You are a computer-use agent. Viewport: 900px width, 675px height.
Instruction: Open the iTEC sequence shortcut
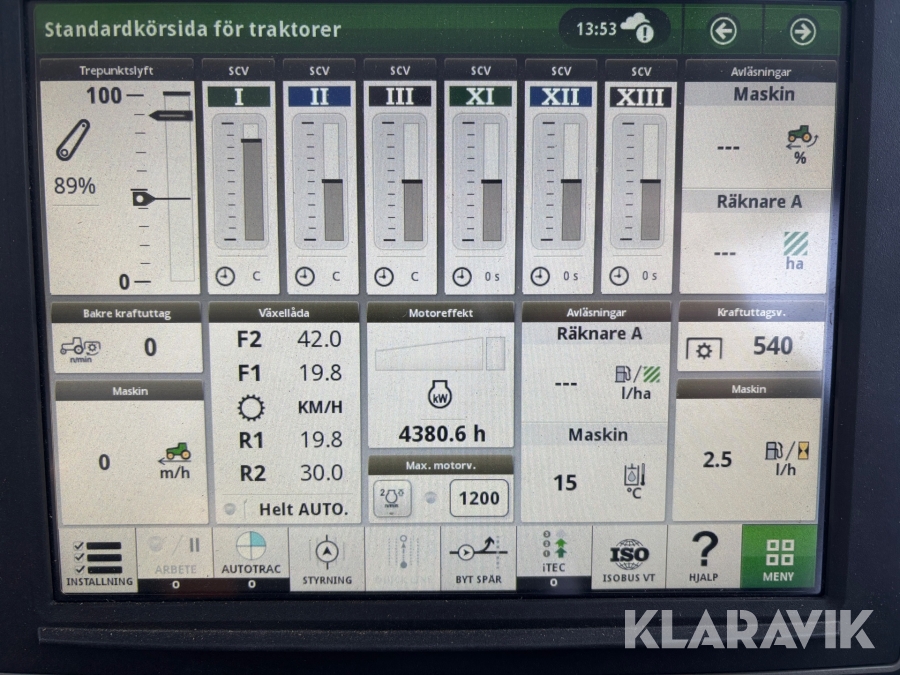point(553,558)
